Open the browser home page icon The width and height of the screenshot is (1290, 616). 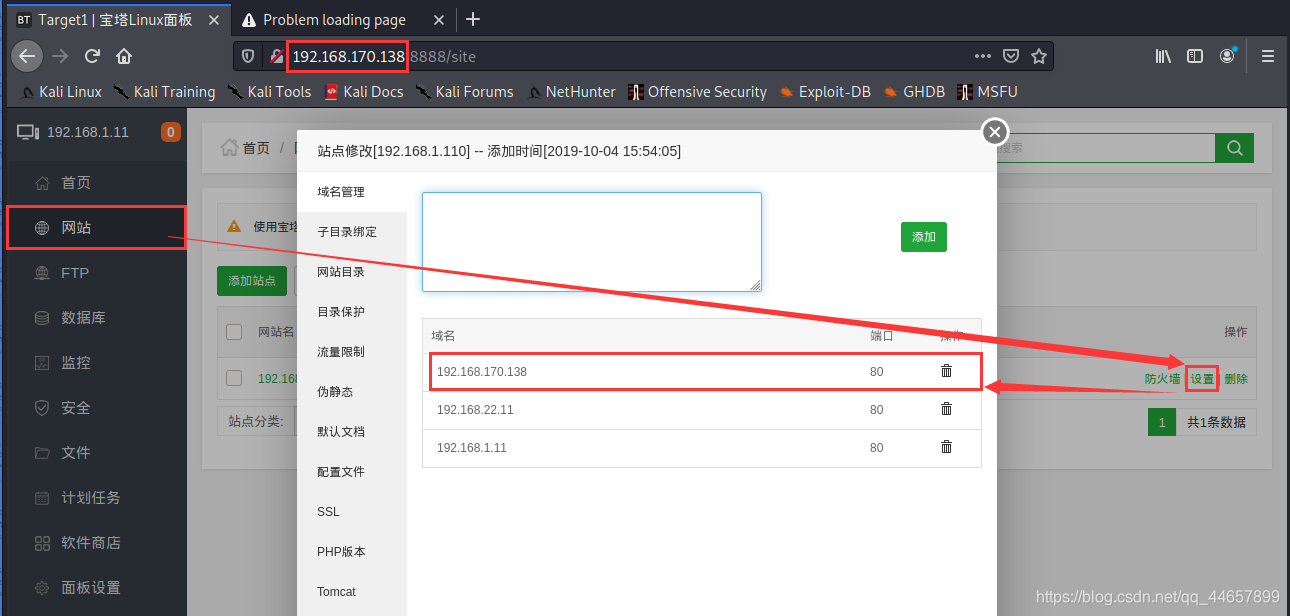coord(124,56)
